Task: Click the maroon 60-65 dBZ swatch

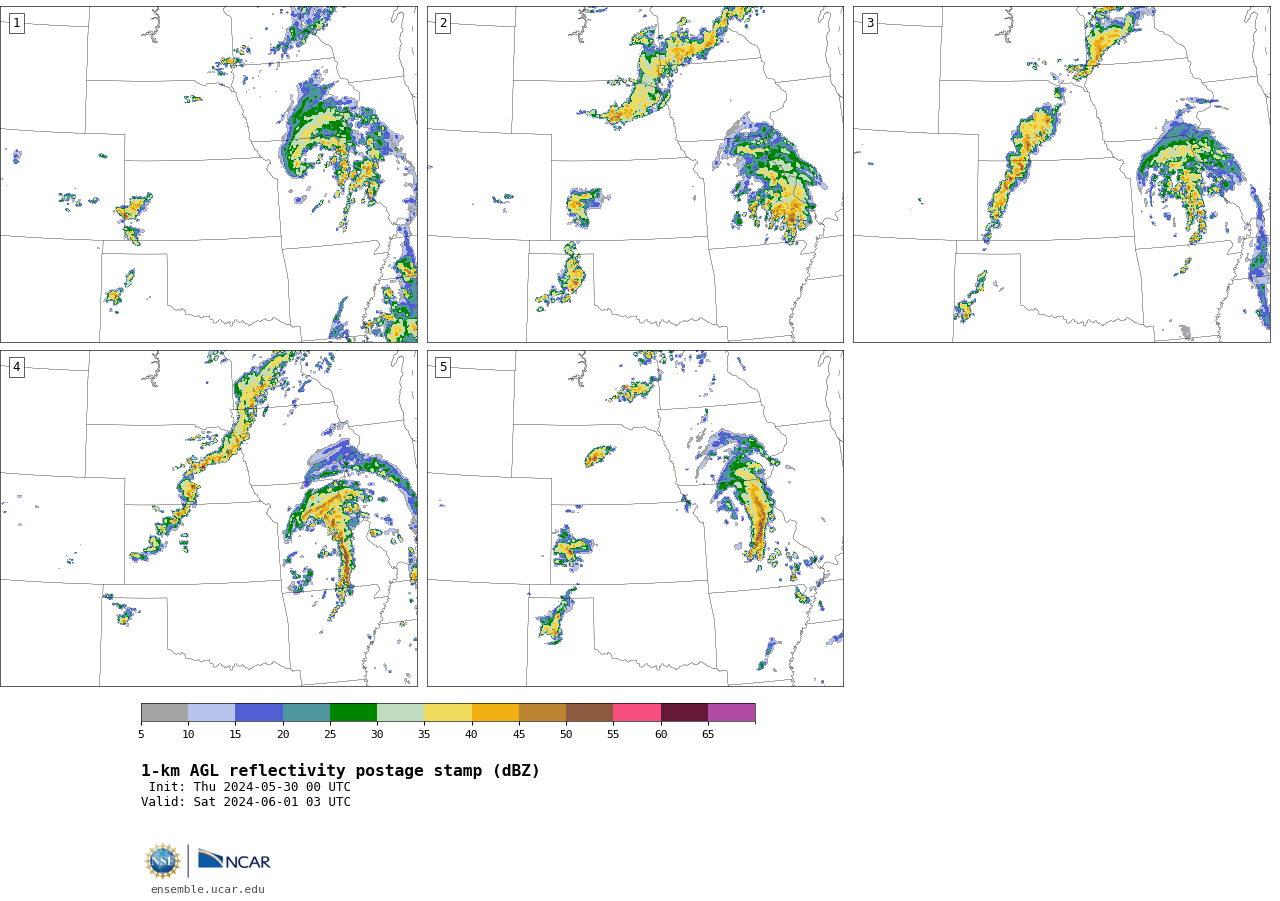Action: coord(684,713)
